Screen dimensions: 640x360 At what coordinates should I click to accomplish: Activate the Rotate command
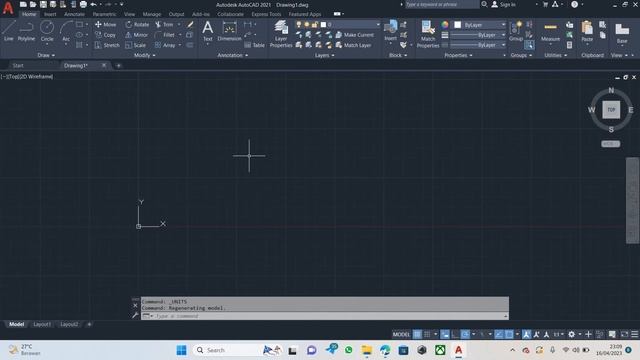(137, 24)
